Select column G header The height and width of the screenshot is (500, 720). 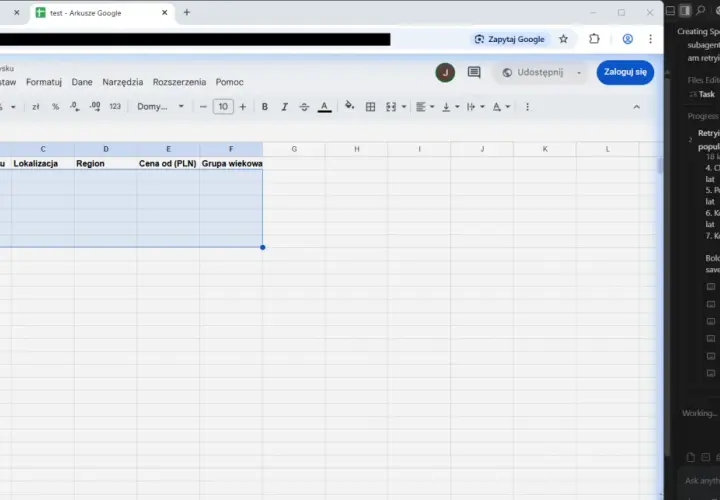pyautogui.click(x=294, y=149)
